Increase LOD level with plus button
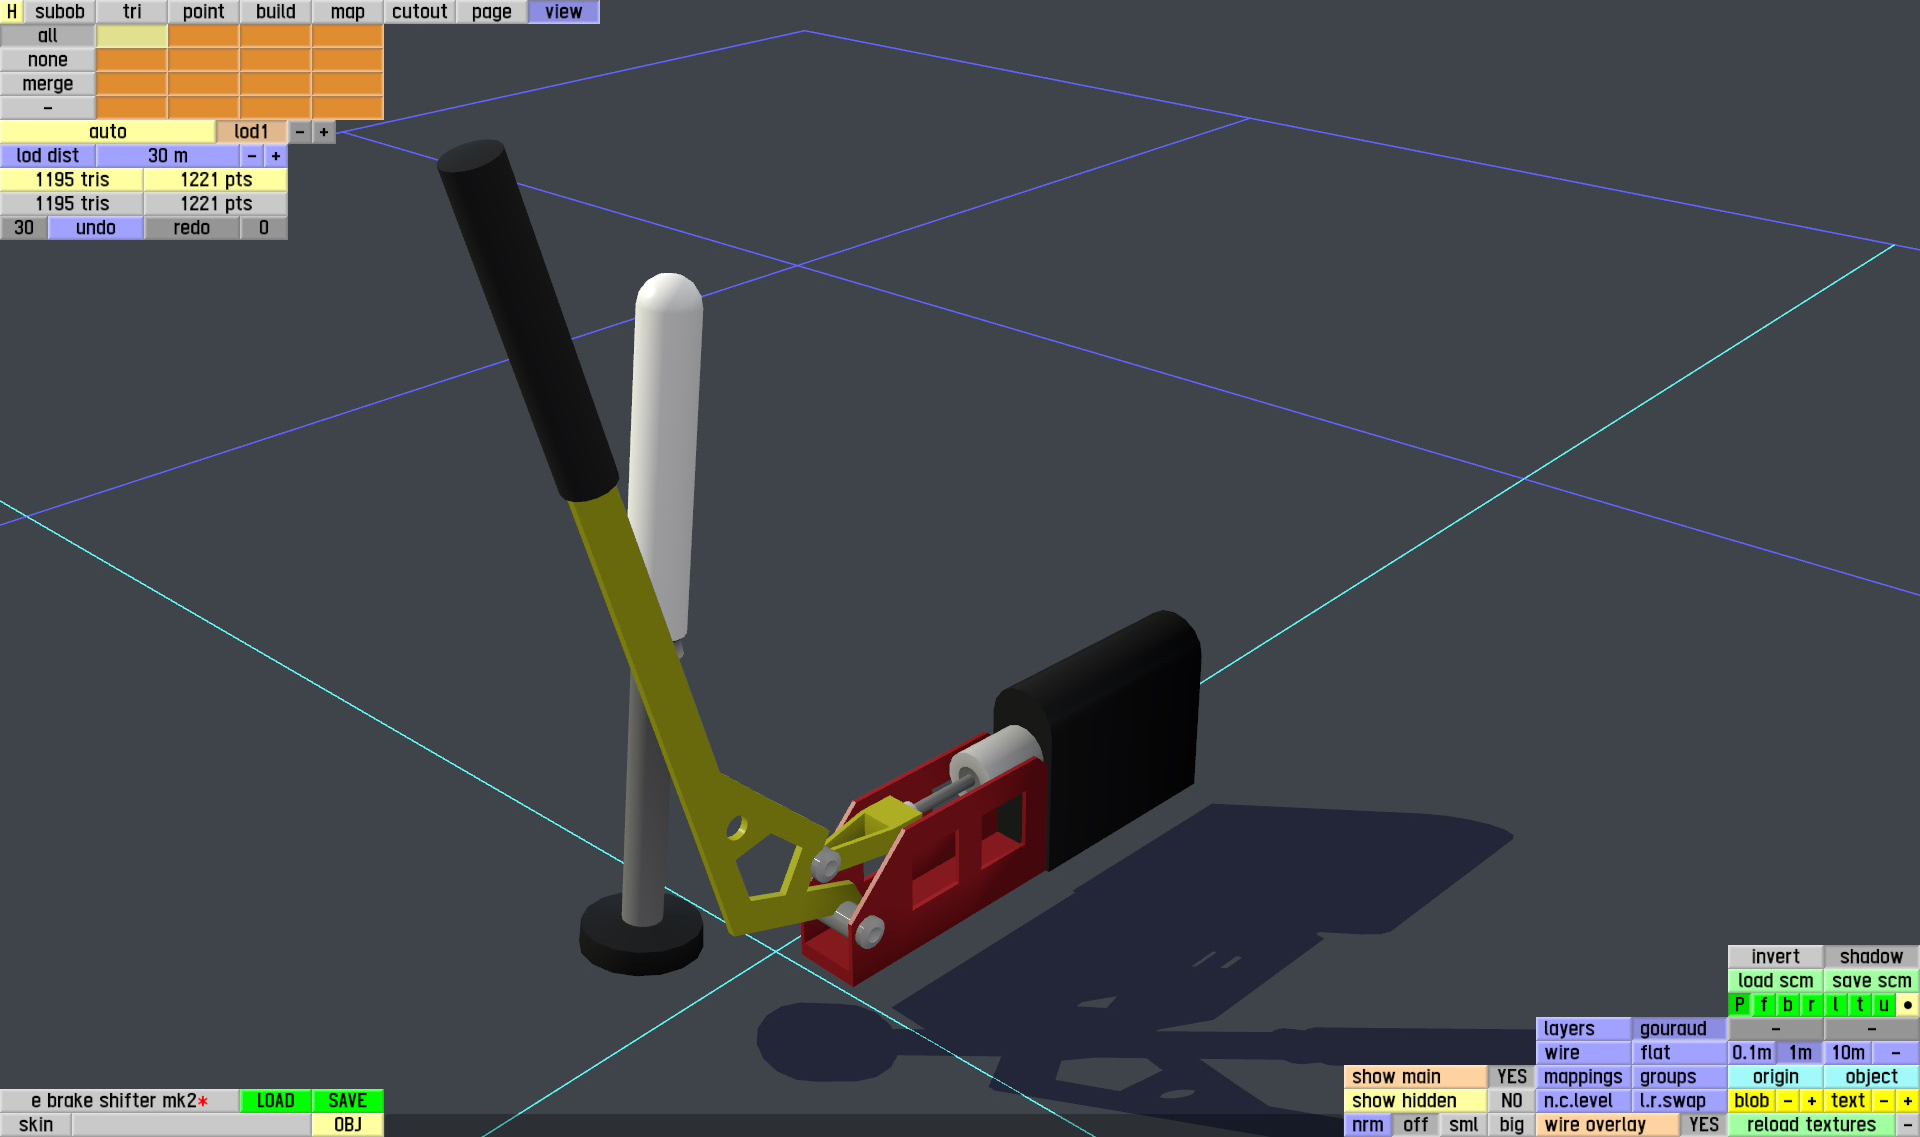Screen dimensions: 1920x1137 click(324, 132)
